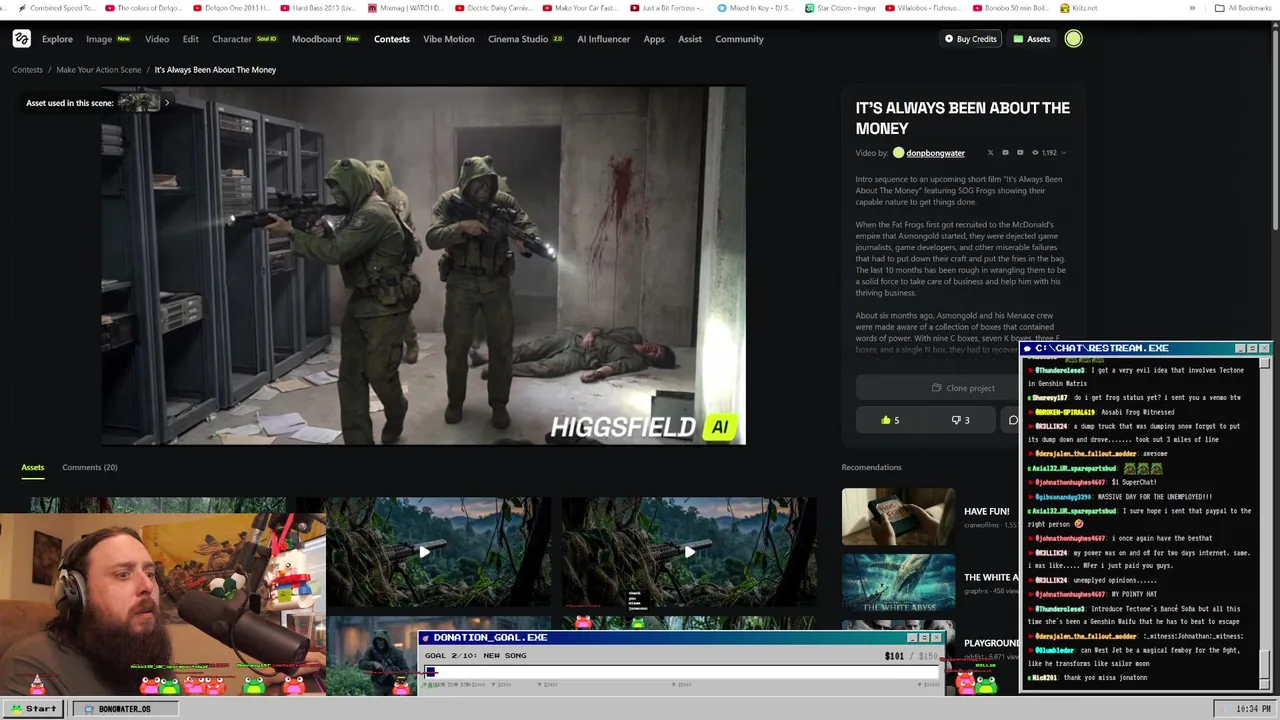Click the donation goal progress bar
Viewport: 1280px width, 720px height.
click(683, 672)
